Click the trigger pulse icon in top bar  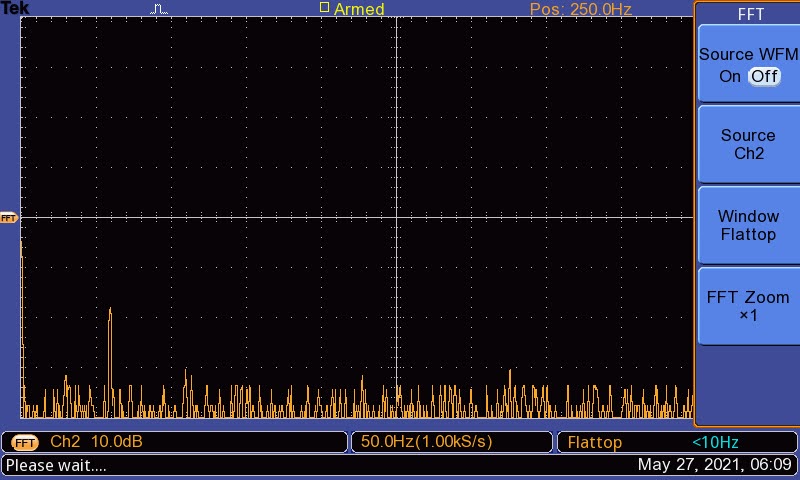coord(160,9)
